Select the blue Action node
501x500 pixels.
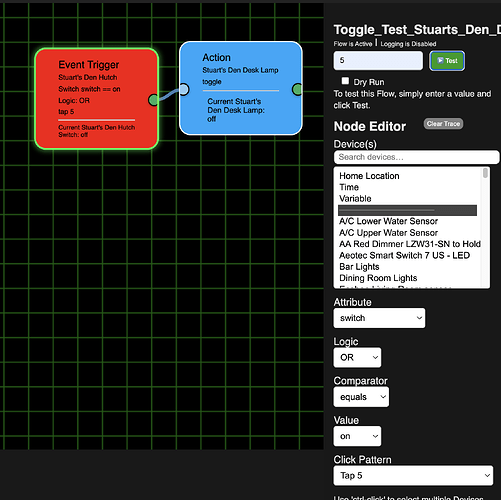(241, 88)
